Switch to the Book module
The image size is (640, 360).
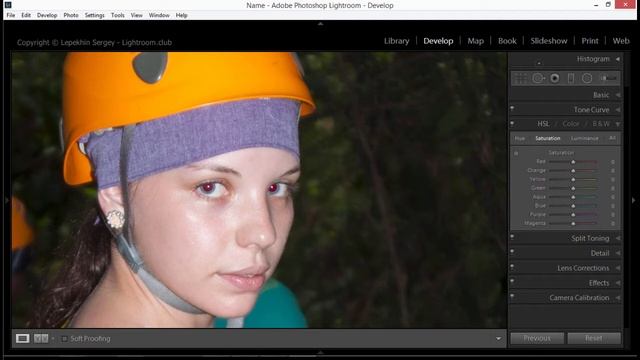click(507, 41)
